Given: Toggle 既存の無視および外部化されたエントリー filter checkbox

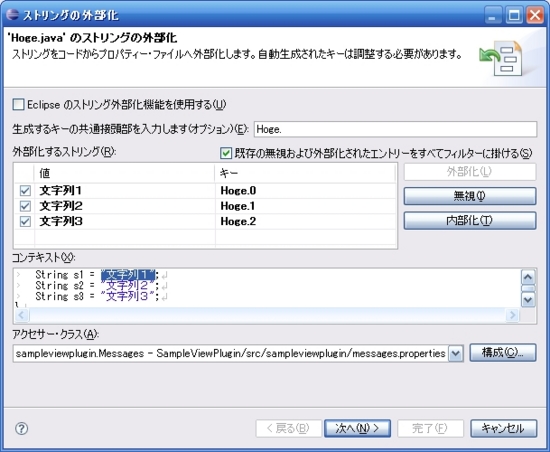Looking at the screenshot, I should (x=226, y=153).
